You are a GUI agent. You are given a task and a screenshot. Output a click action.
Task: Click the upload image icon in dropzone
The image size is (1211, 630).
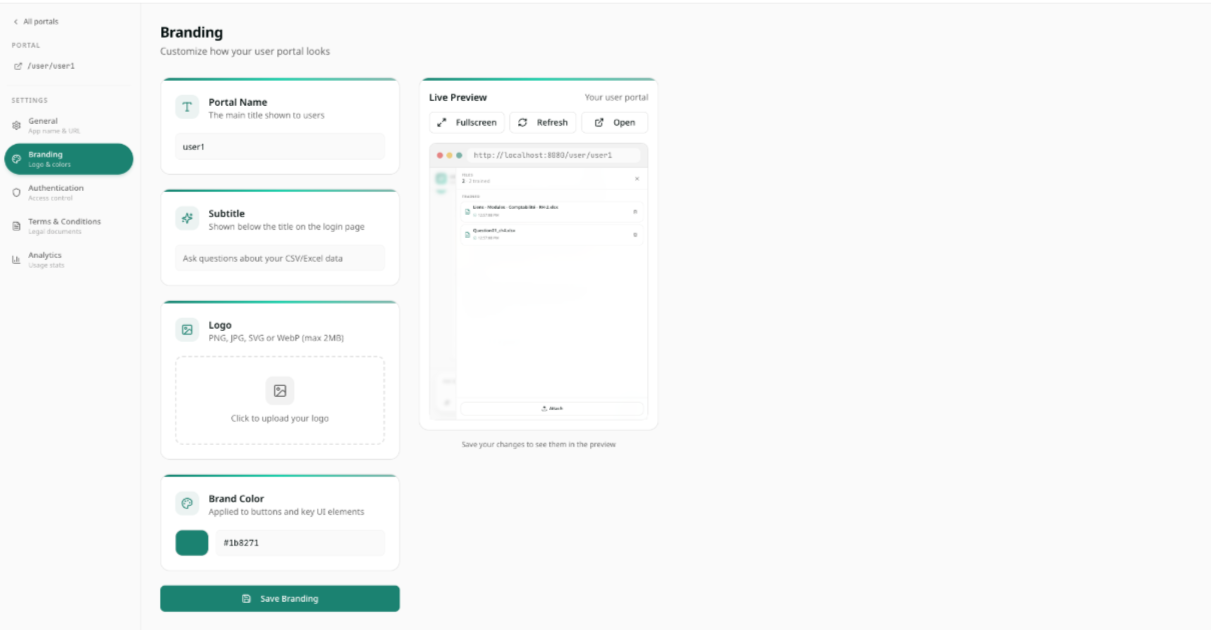(x=280, y=391)
